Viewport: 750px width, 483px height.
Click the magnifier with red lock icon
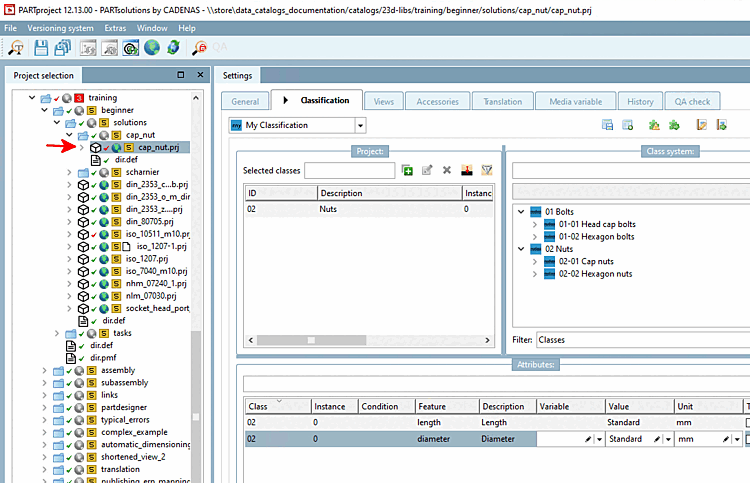click(199, 48)
